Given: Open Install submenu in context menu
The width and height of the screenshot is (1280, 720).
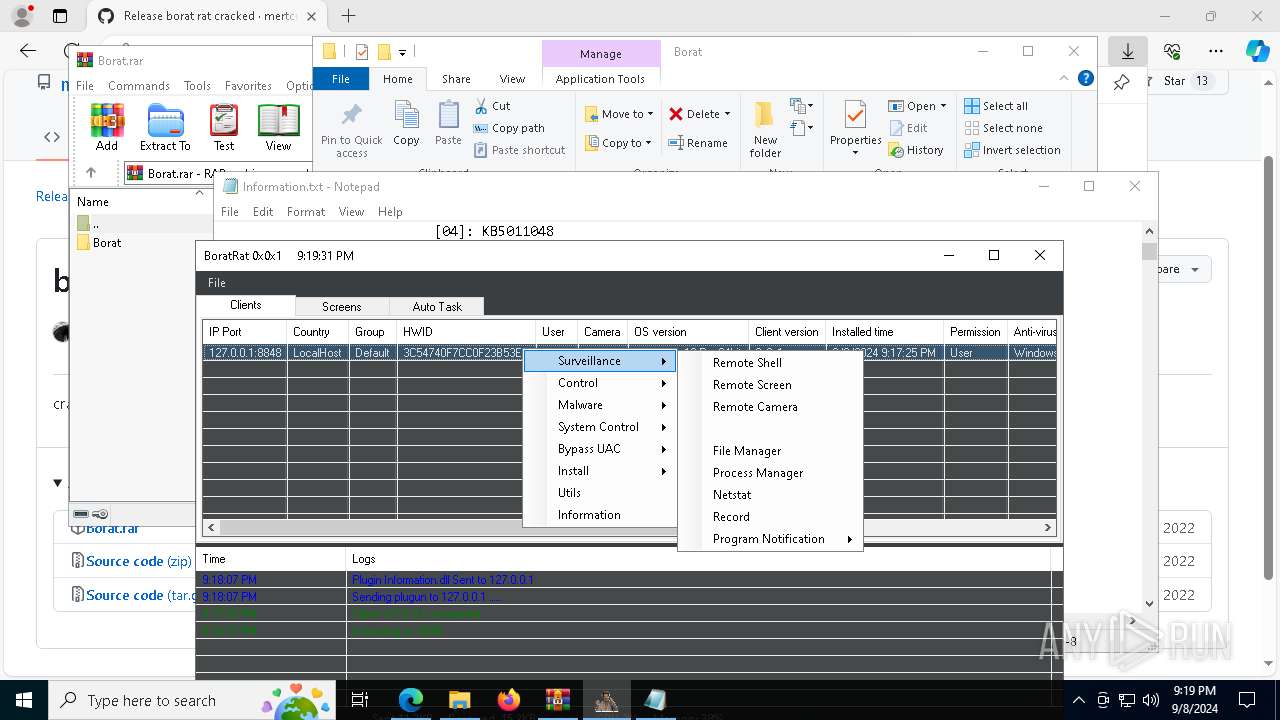Looking at the screenshot, I should coord(600,471).
